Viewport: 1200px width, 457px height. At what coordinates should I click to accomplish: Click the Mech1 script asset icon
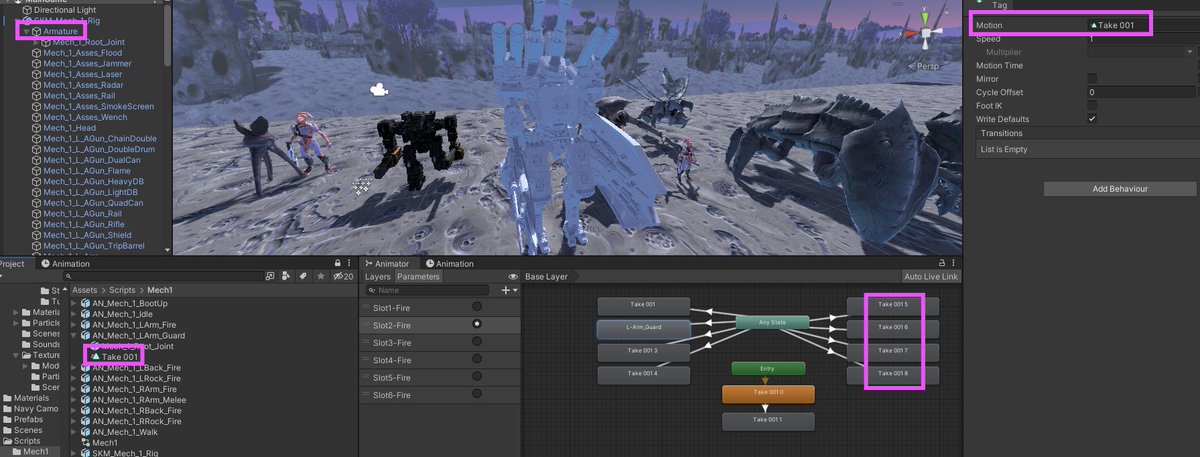pos(86,442)
